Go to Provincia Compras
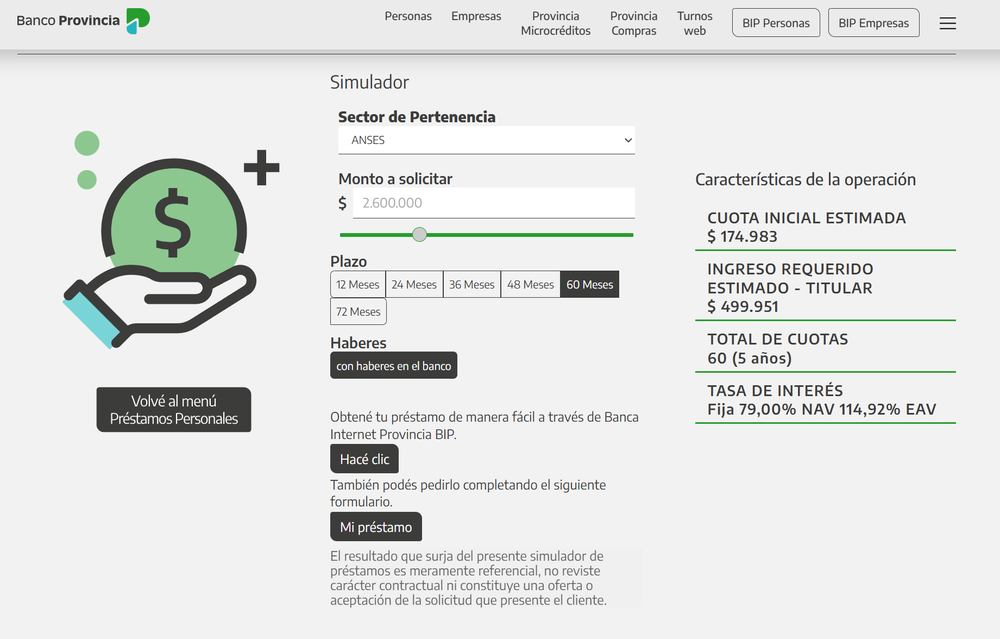Screen dimensions: 1000x639 [x=633, y=24]
